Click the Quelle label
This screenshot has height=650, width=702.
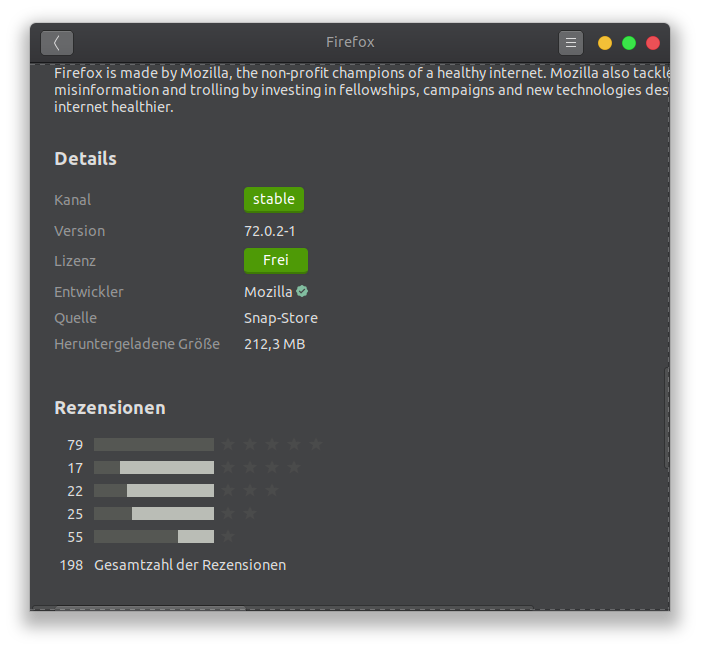75,318
